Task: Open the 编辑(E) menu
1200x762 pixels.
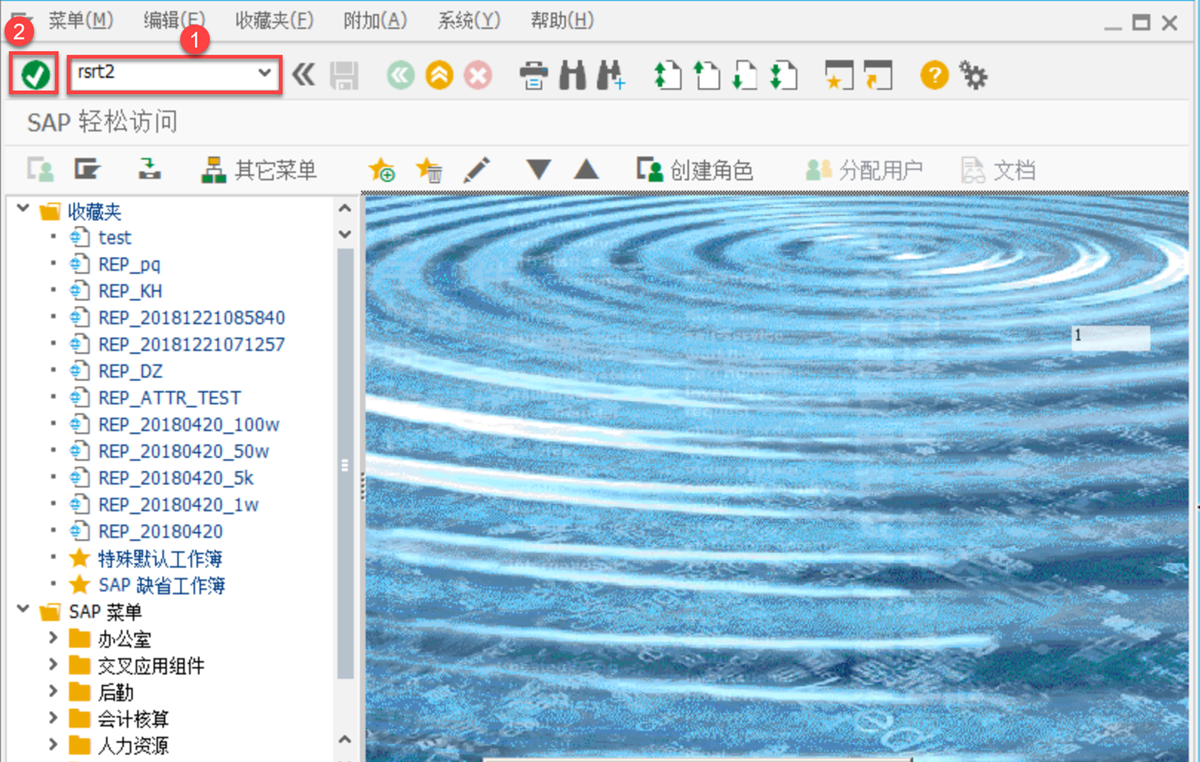Action: (x=174, y=20)
